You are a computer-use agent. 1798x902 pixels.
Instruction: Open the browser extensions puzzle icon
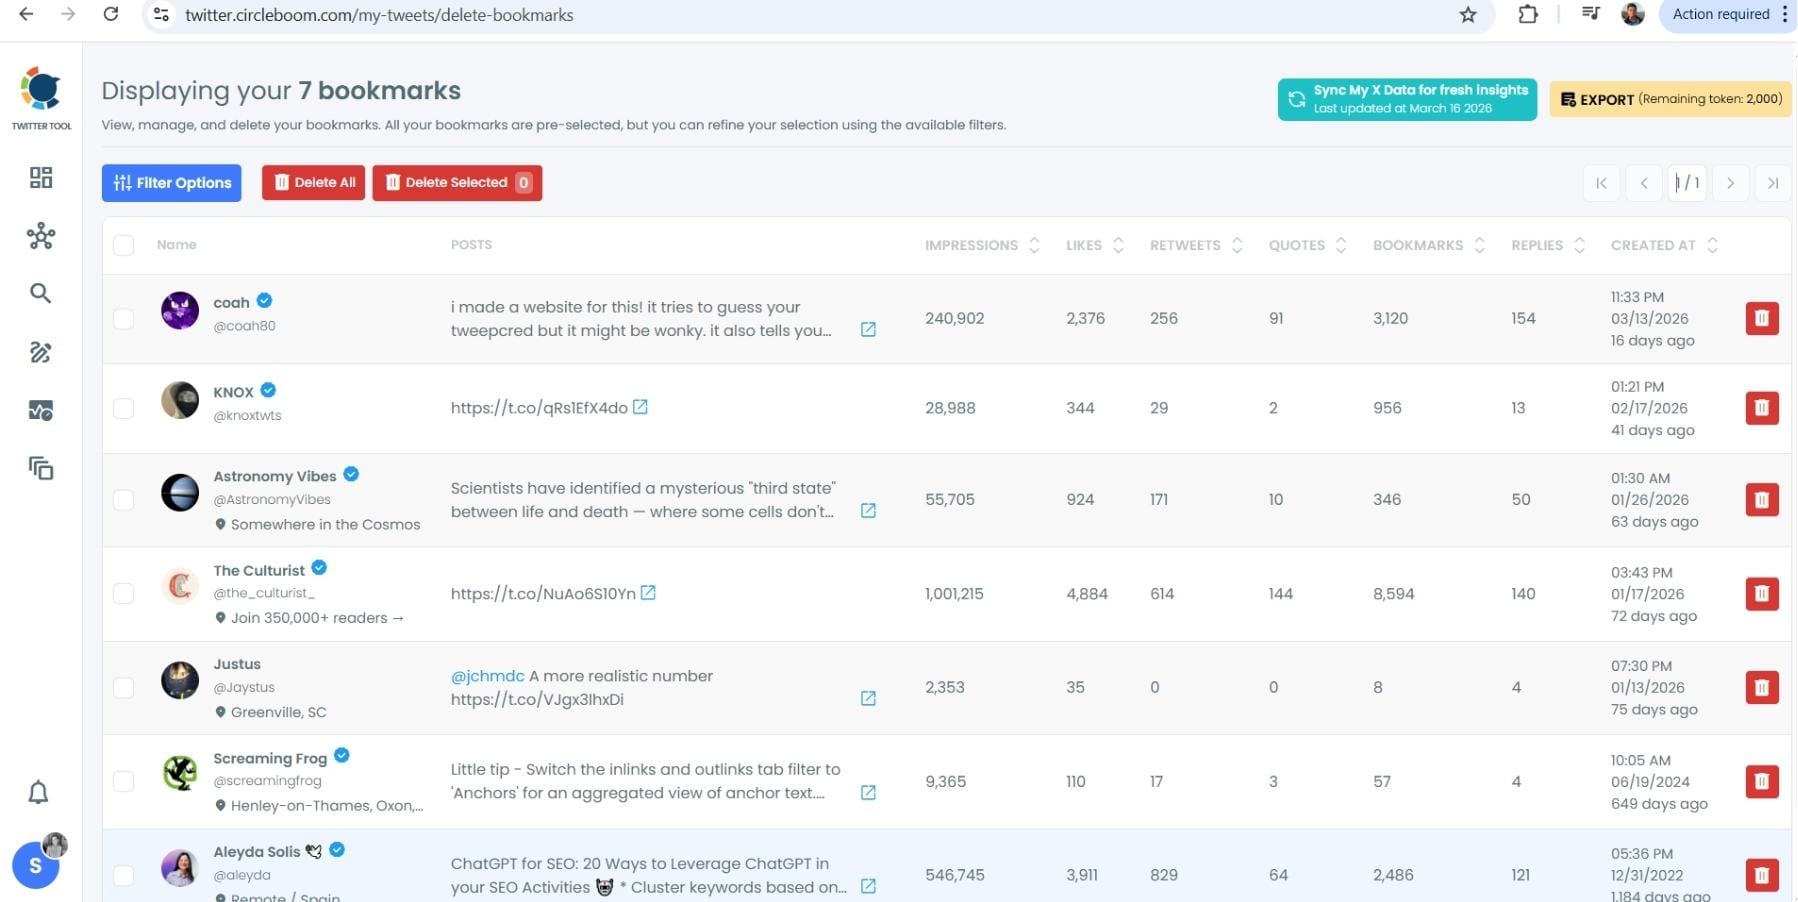(x=1527, y=15)
